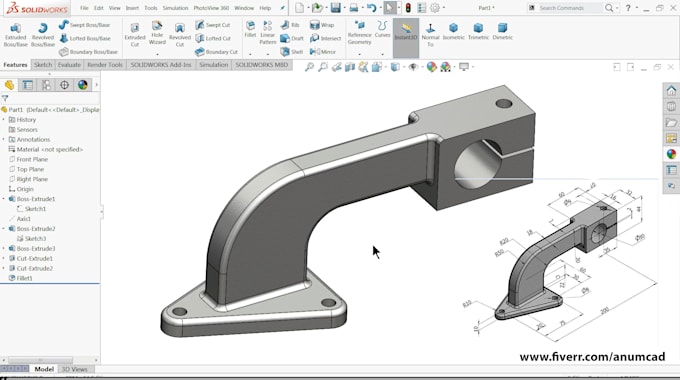Open the Simulation menu
The image size is (680, 380).
[175, 8]
